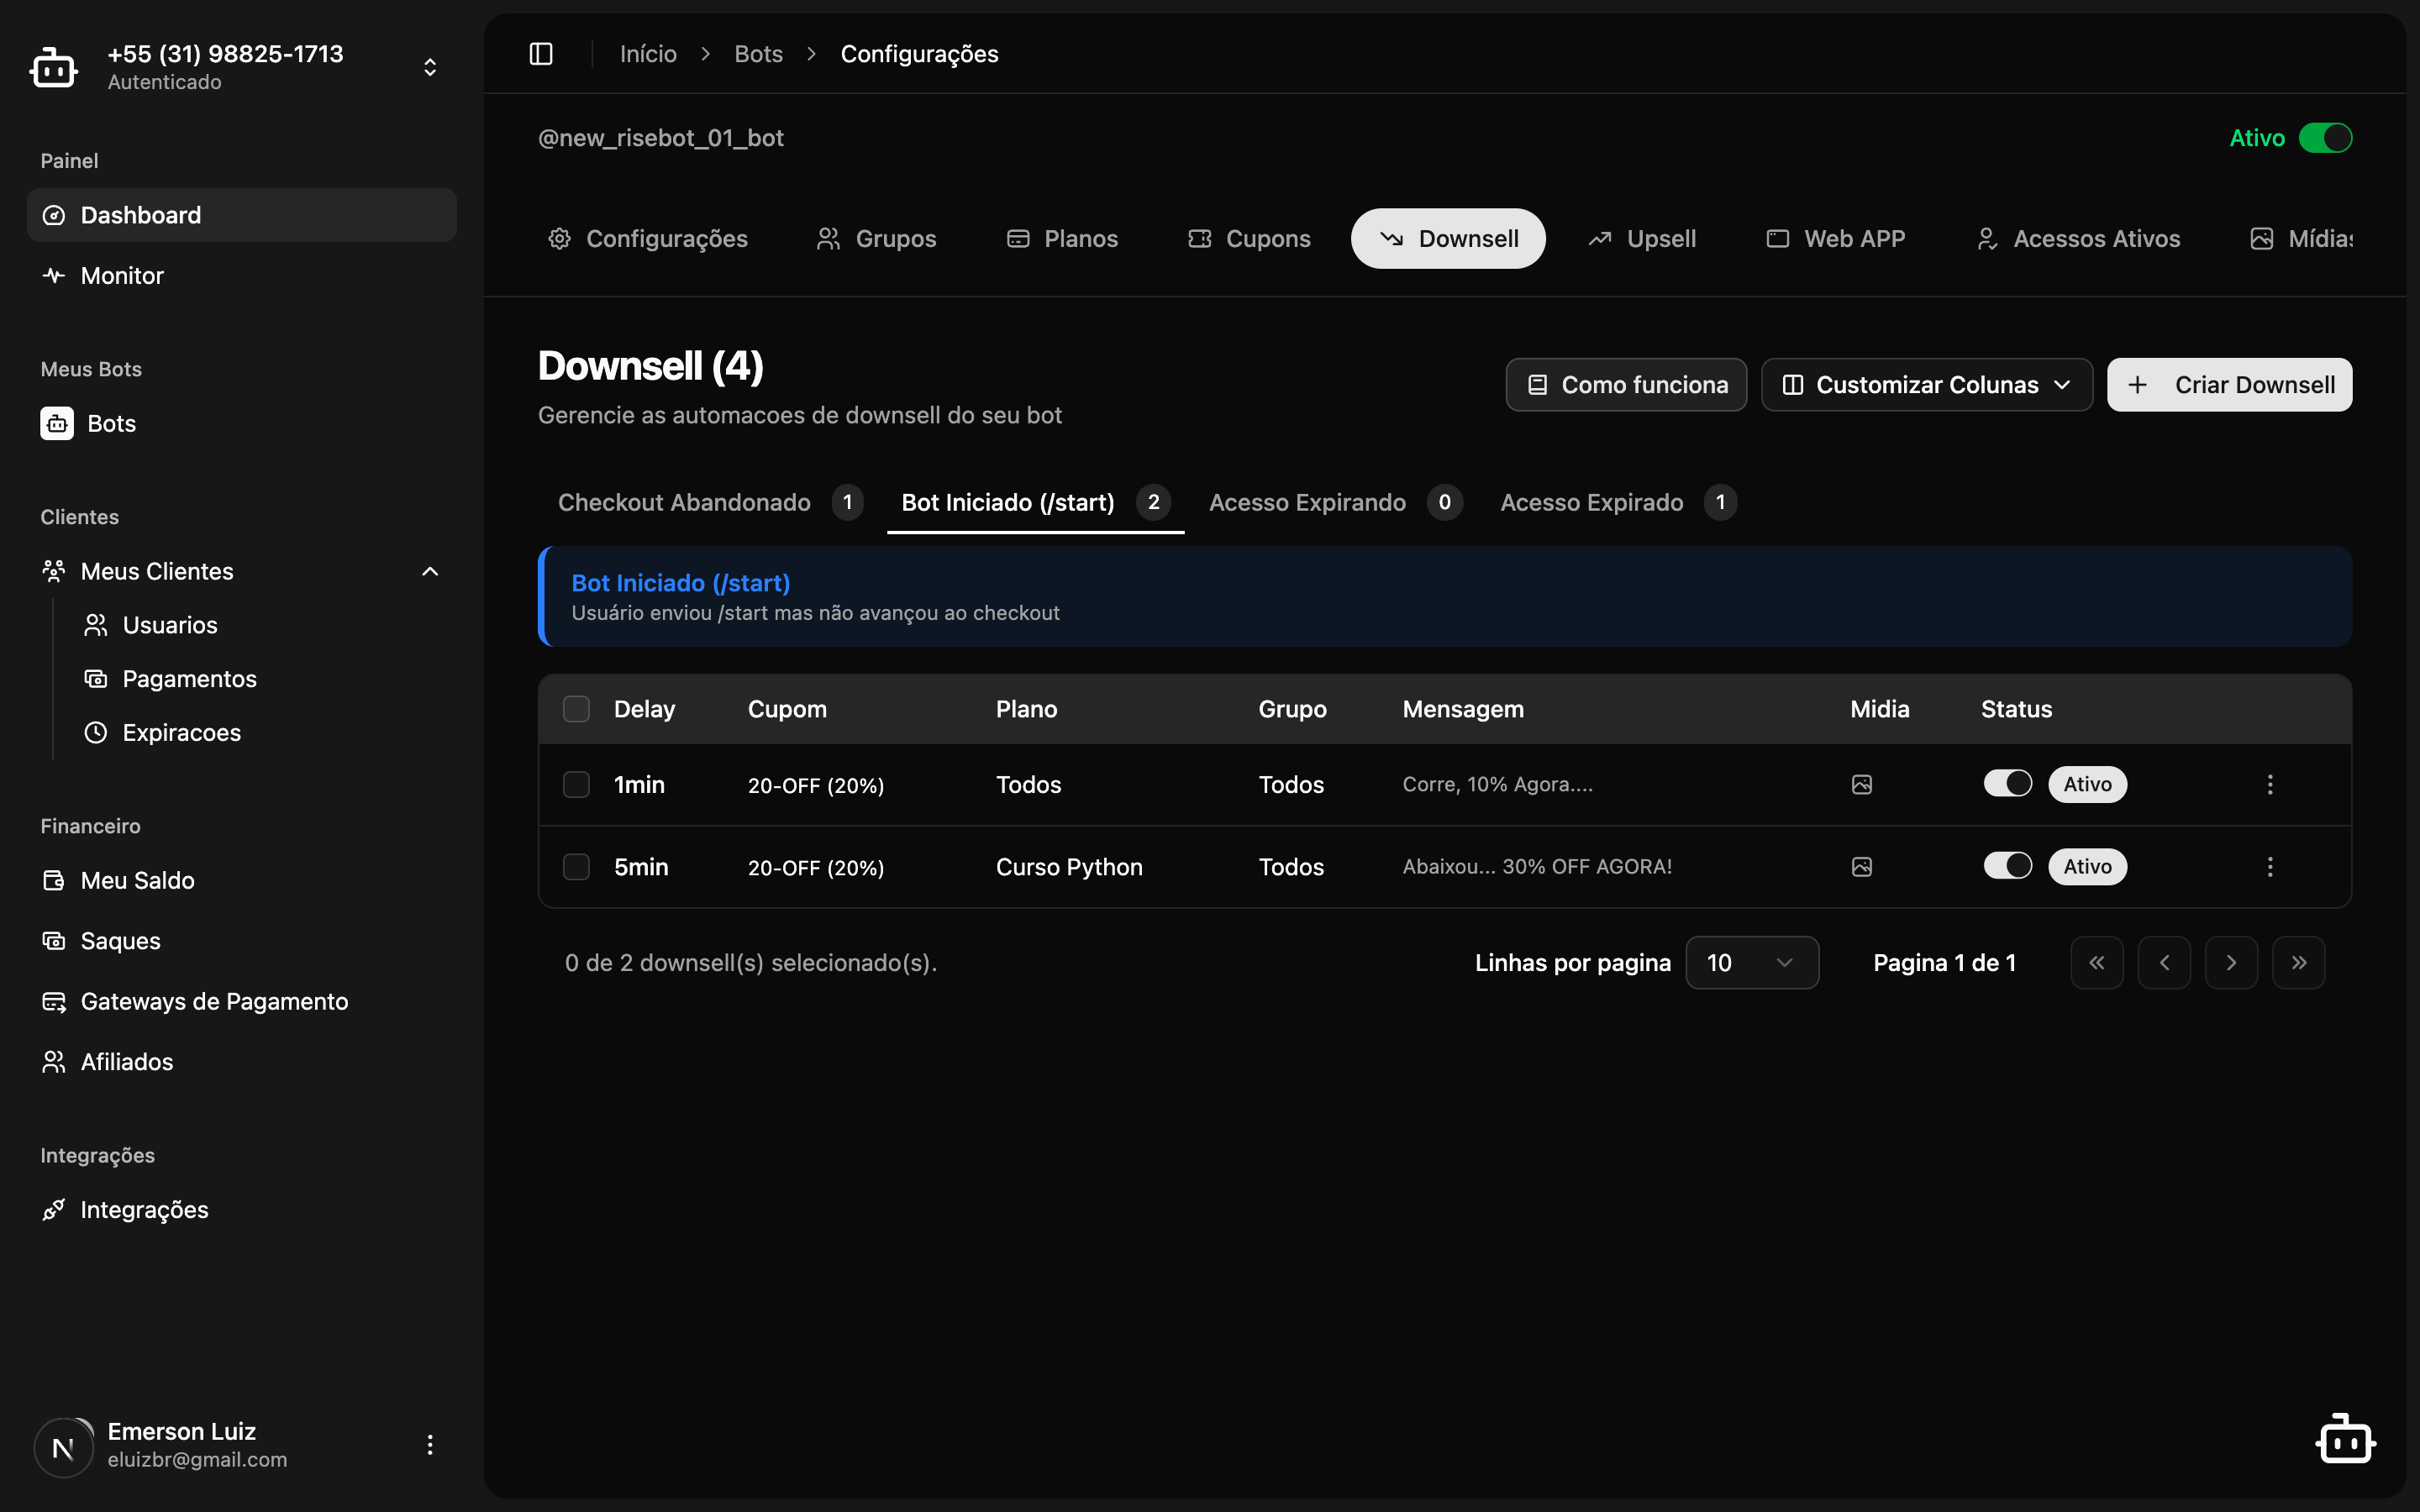Click the 'Curso Python' plan cell
Viewport: 2420px width, 1512px height.
1069,867
